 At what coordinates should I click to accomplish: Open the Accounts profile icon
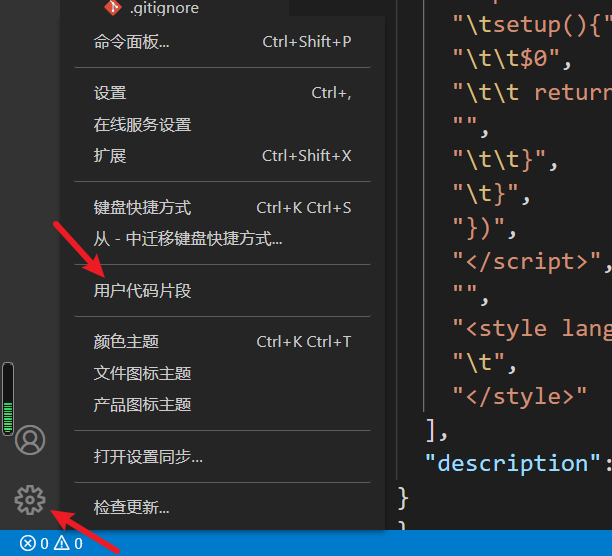point(30,440)
